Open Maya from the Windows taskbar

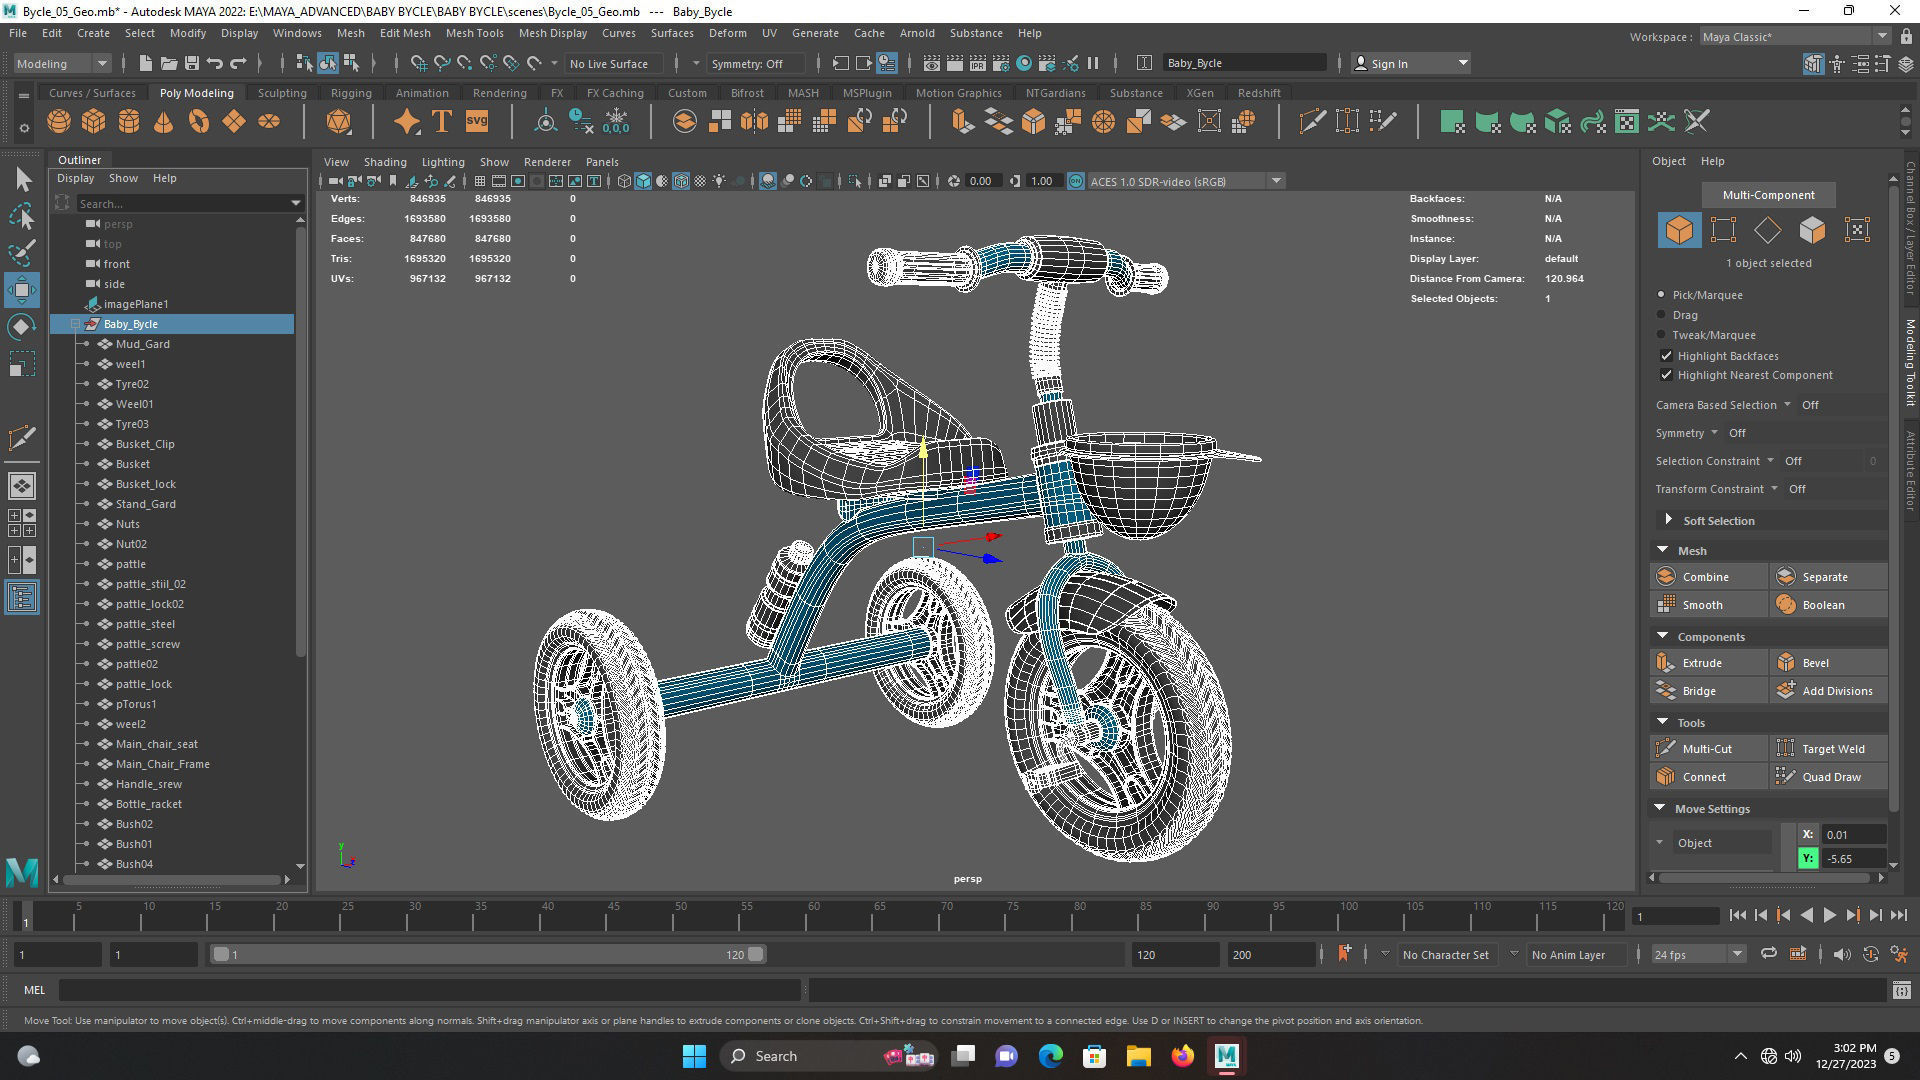[x=1227, y=1056]
